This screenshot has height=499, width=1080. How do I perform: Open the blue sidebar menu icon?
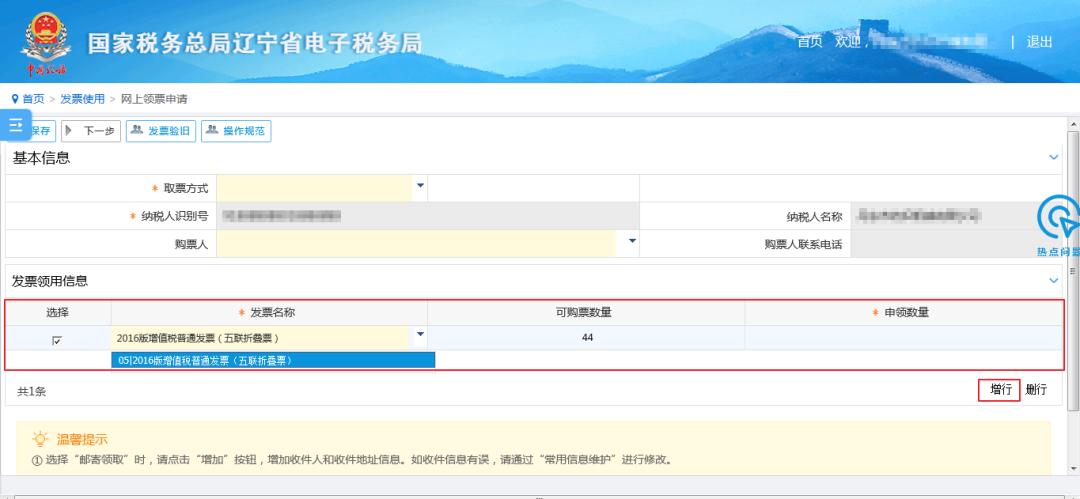click(16, 125)
